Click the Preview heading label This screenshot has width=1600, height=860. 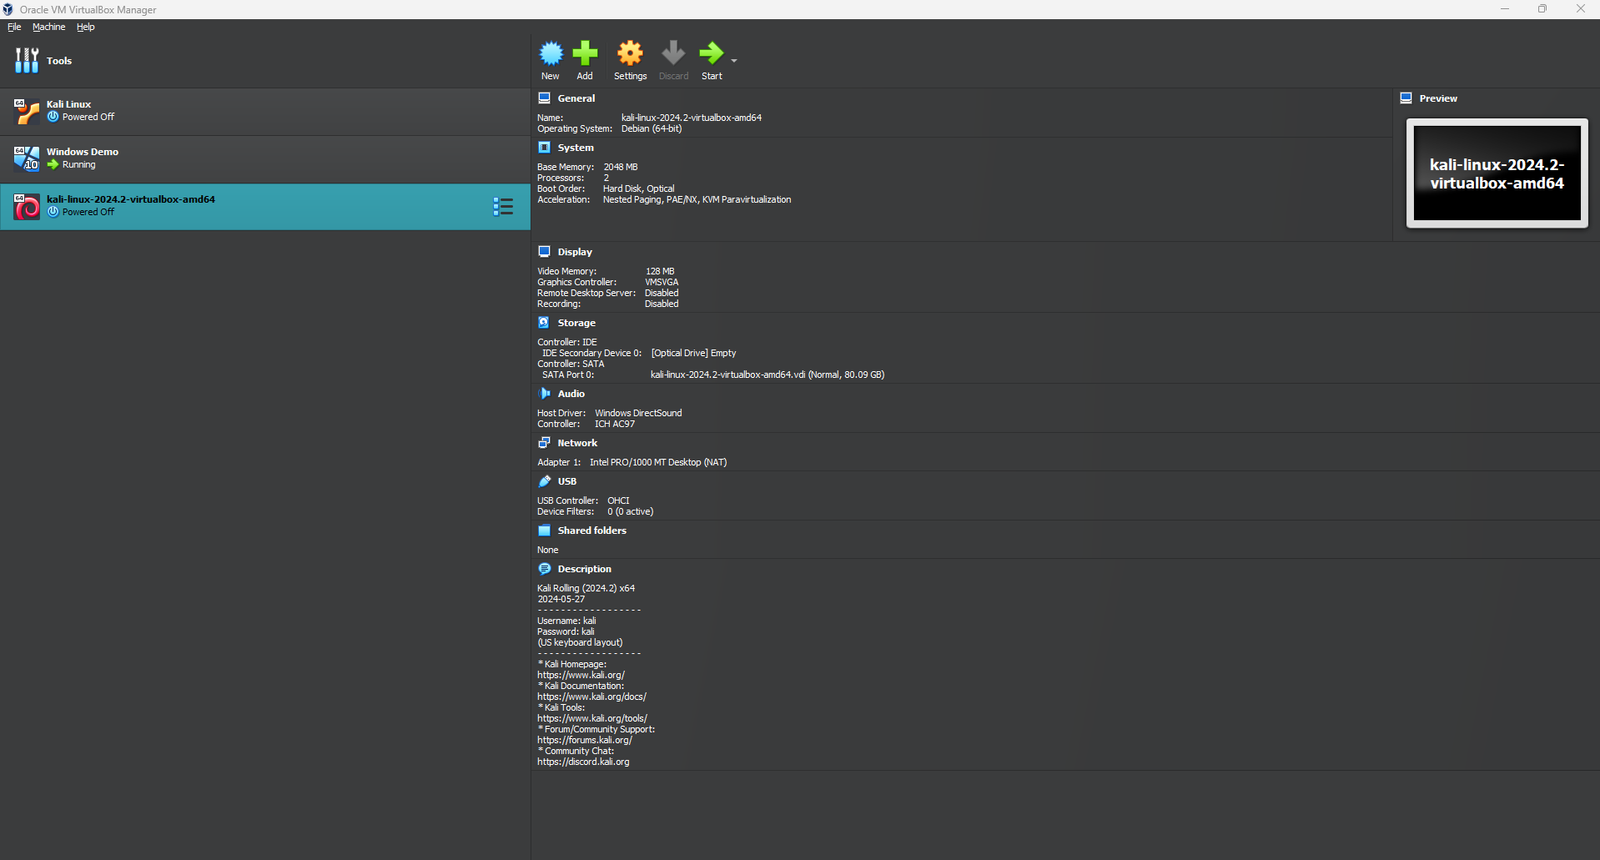point(1438,98)
